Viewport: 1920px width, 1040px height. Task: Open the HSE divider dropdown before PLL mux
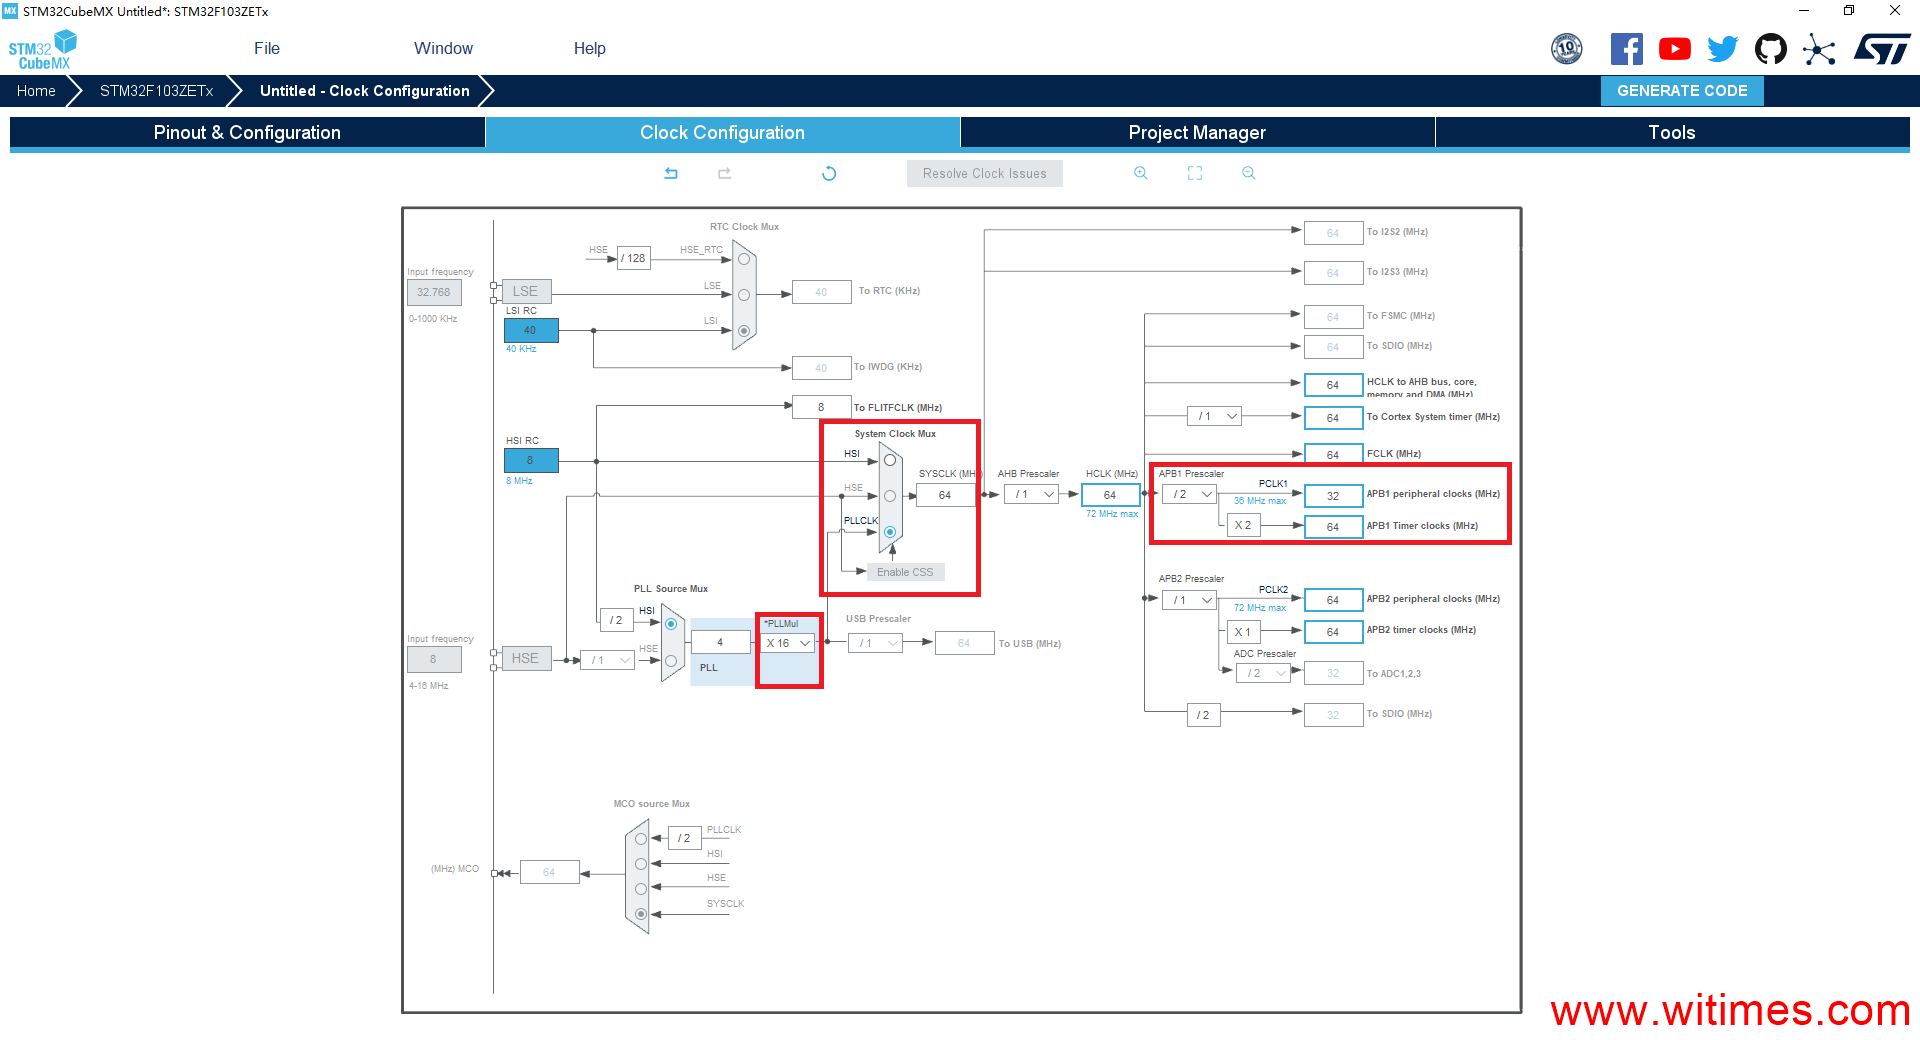(608, 660)
